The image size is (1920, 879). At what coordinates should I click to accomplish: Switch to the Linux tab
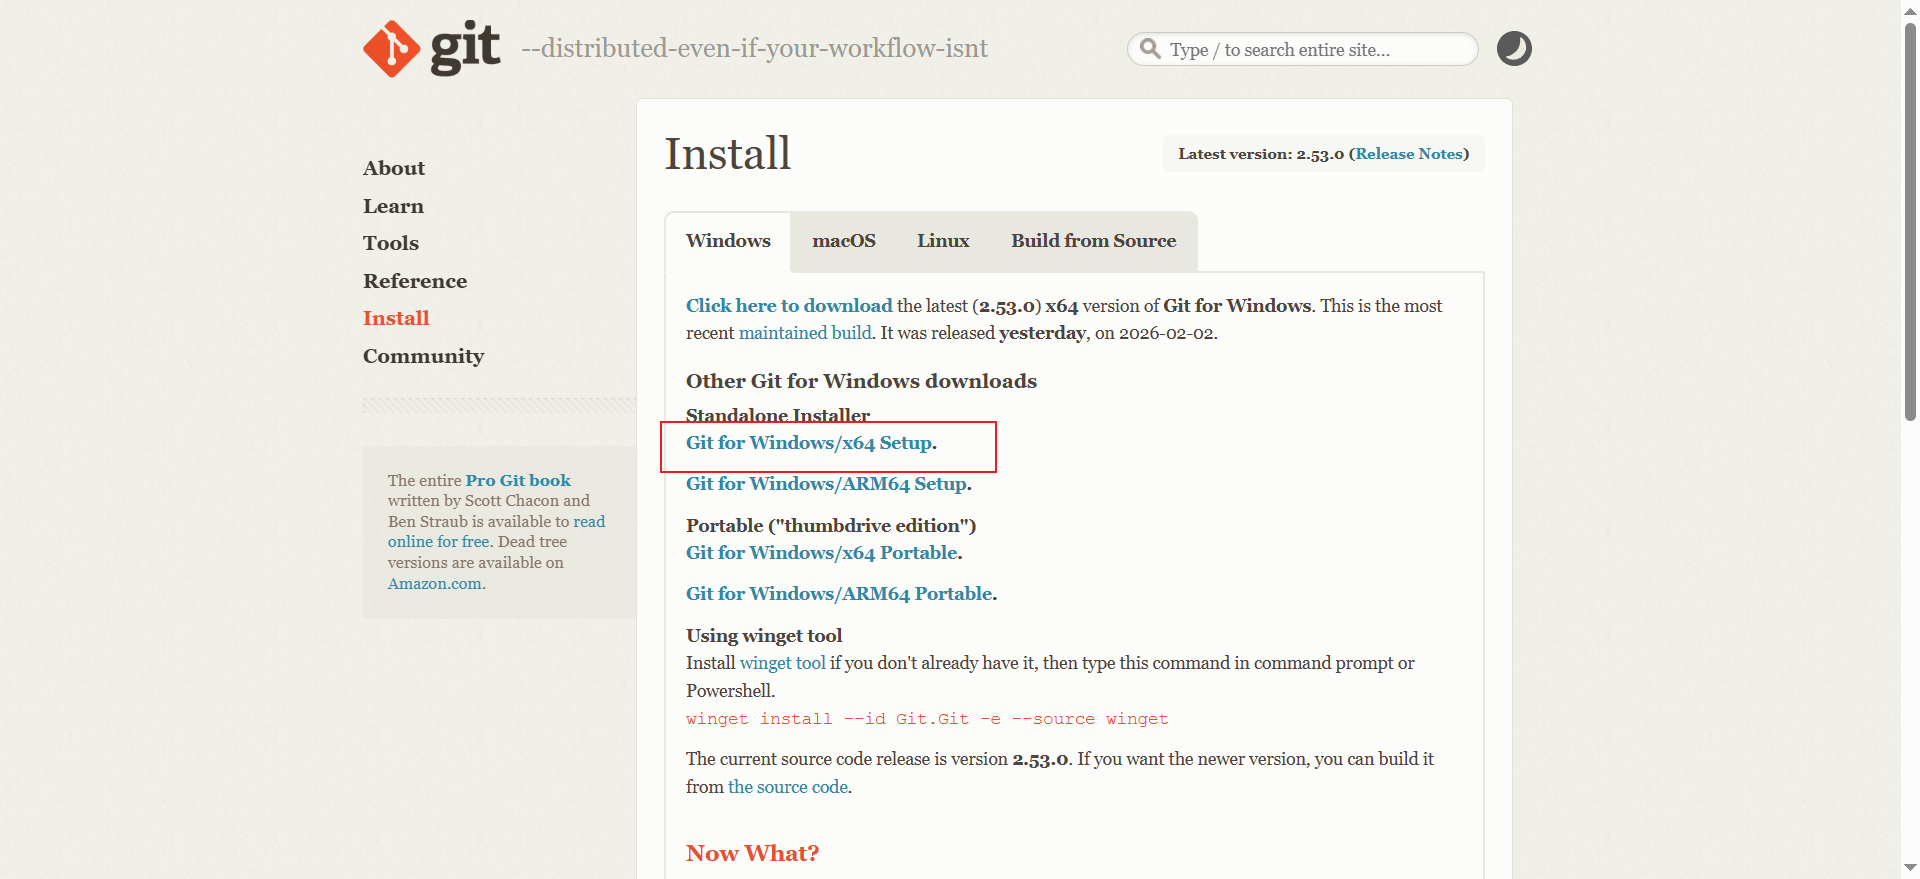point(943,241)
